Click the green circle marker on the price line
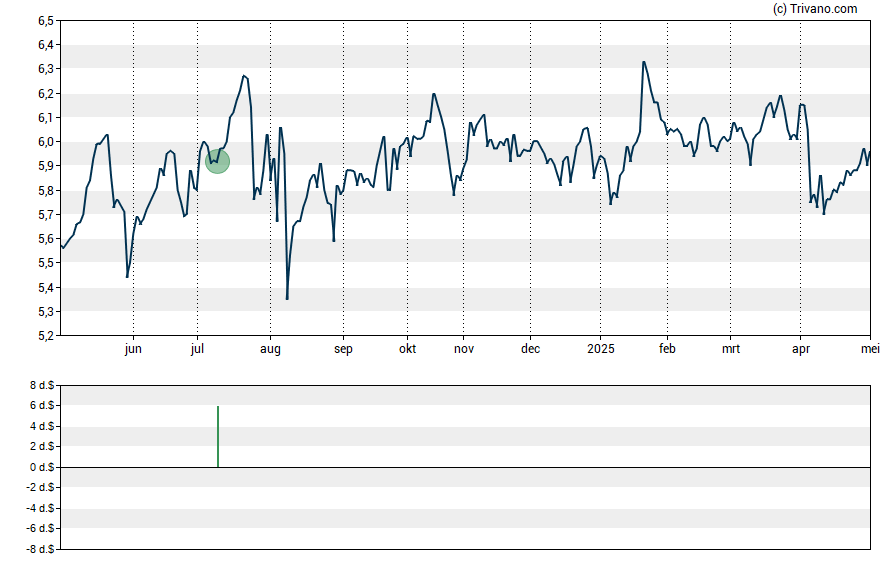Viewport: 888px width, 565px height. [x=217, y=161]
